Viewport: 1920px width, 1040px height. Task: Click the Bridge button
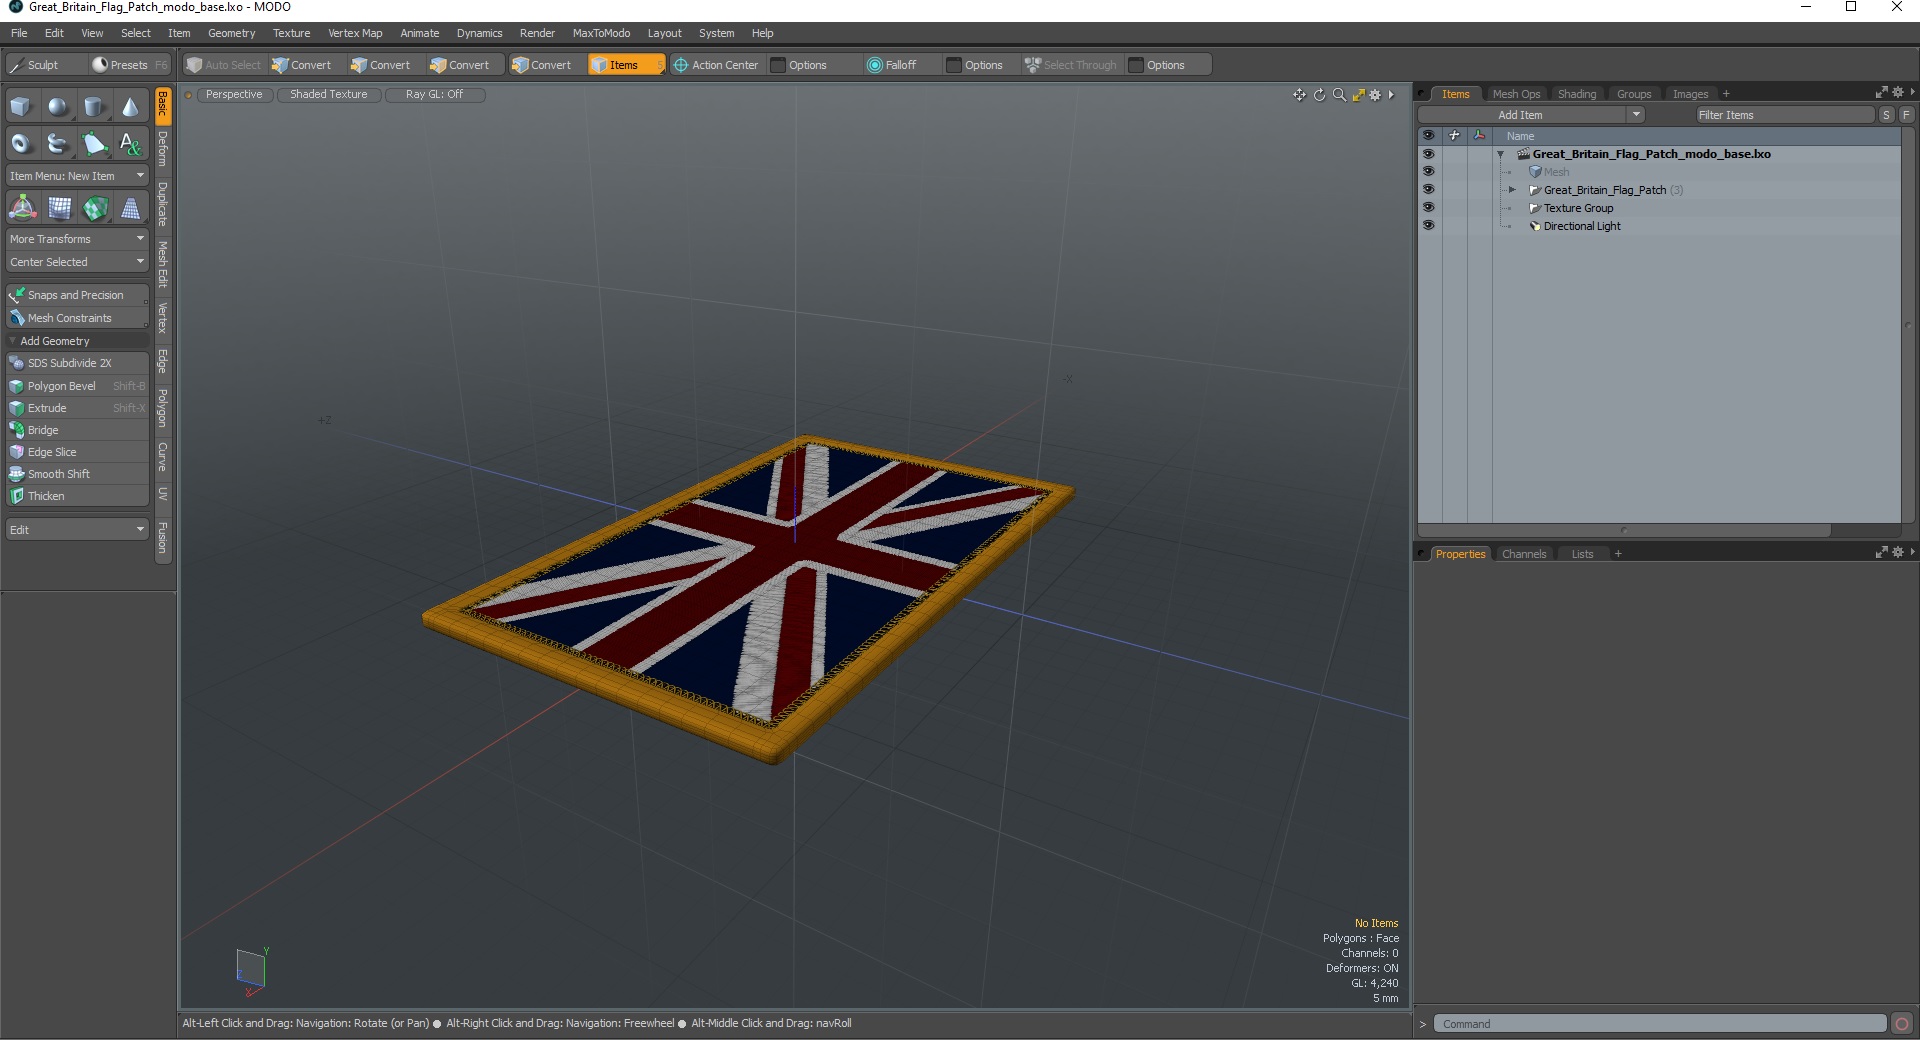point(77,430)
